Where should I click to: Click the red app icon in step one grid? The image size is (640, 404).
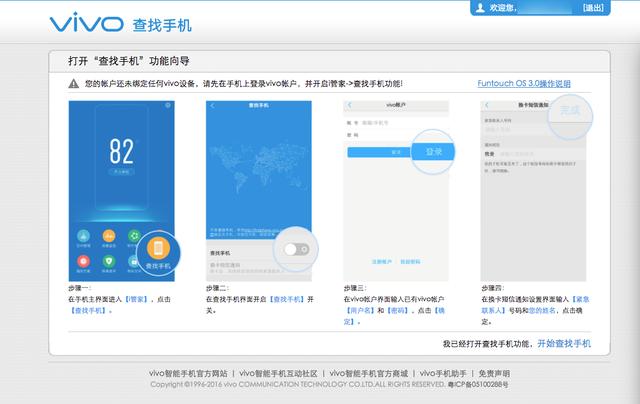point(83,261)
